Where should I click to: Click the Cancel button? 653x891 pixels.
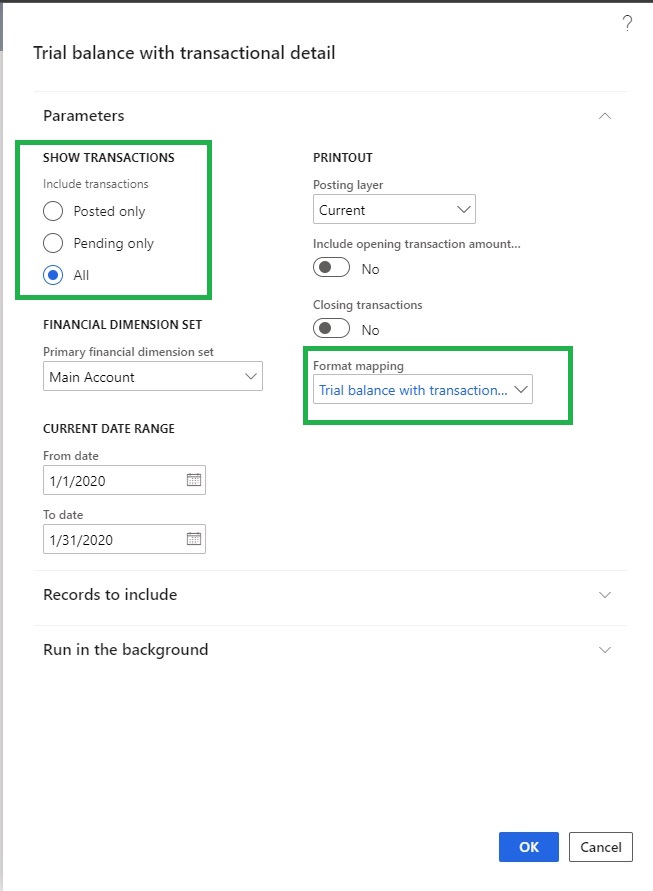(601, 847)
